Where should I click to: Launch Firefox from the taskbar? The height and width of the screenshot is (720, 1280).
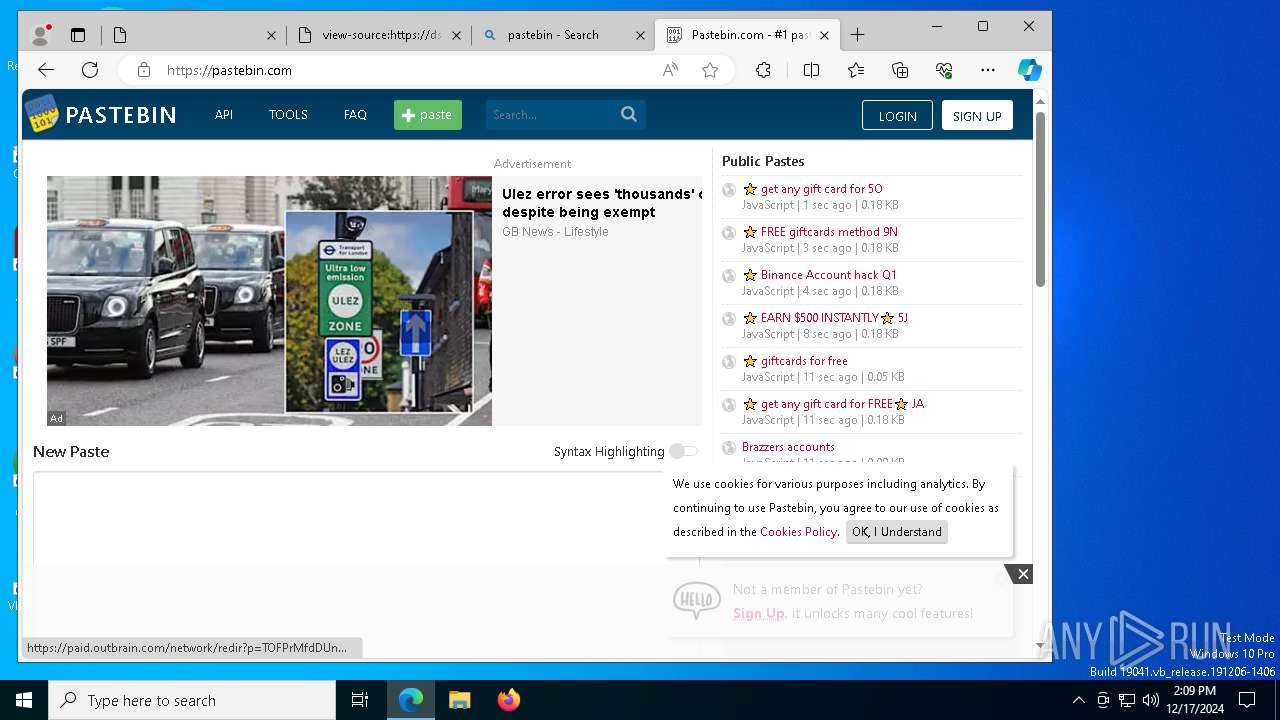508,700
